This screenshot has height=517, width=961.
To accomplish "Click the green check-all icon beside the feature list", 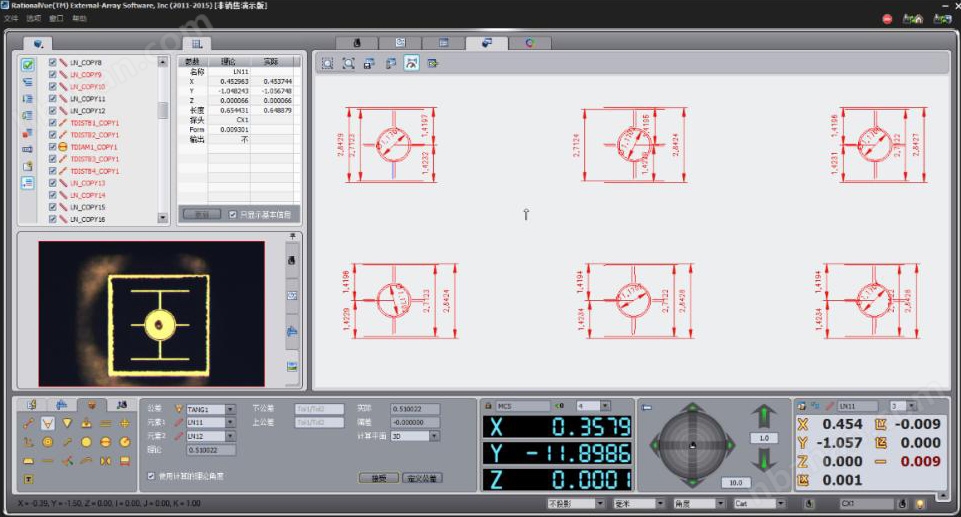I will pos(27,64).
